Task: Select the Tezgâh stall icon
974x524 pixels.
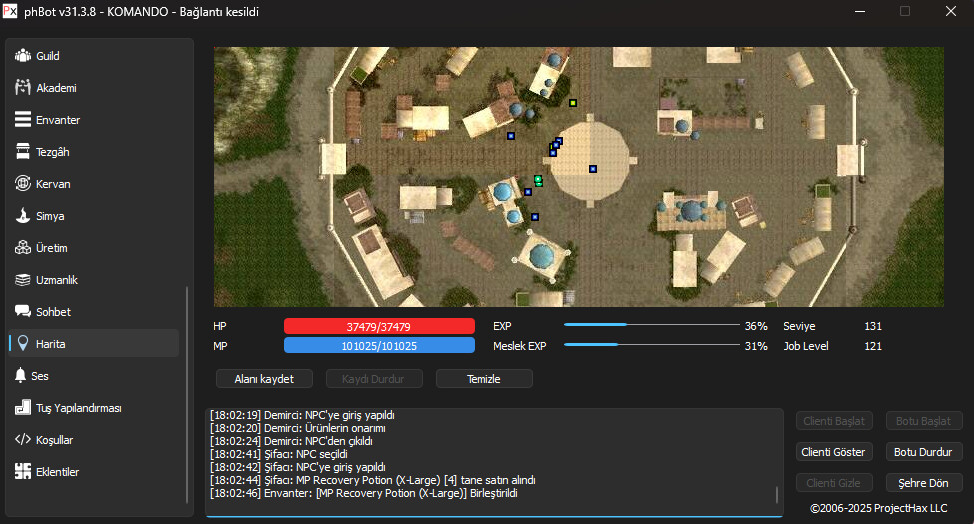Action: tap(23, 152)
